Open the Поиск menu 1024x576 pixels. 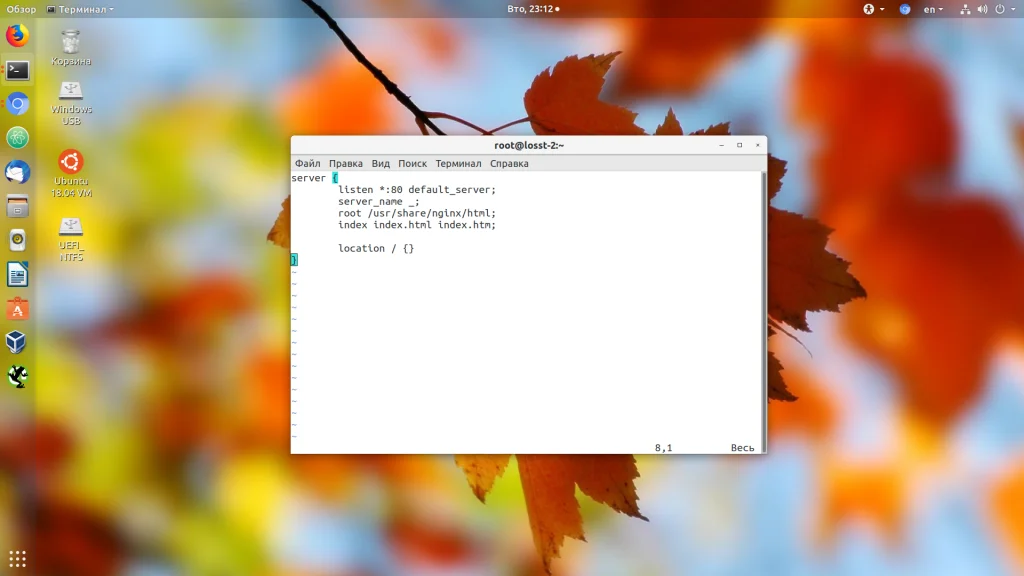pyautogui.click(x=412, y=163)
